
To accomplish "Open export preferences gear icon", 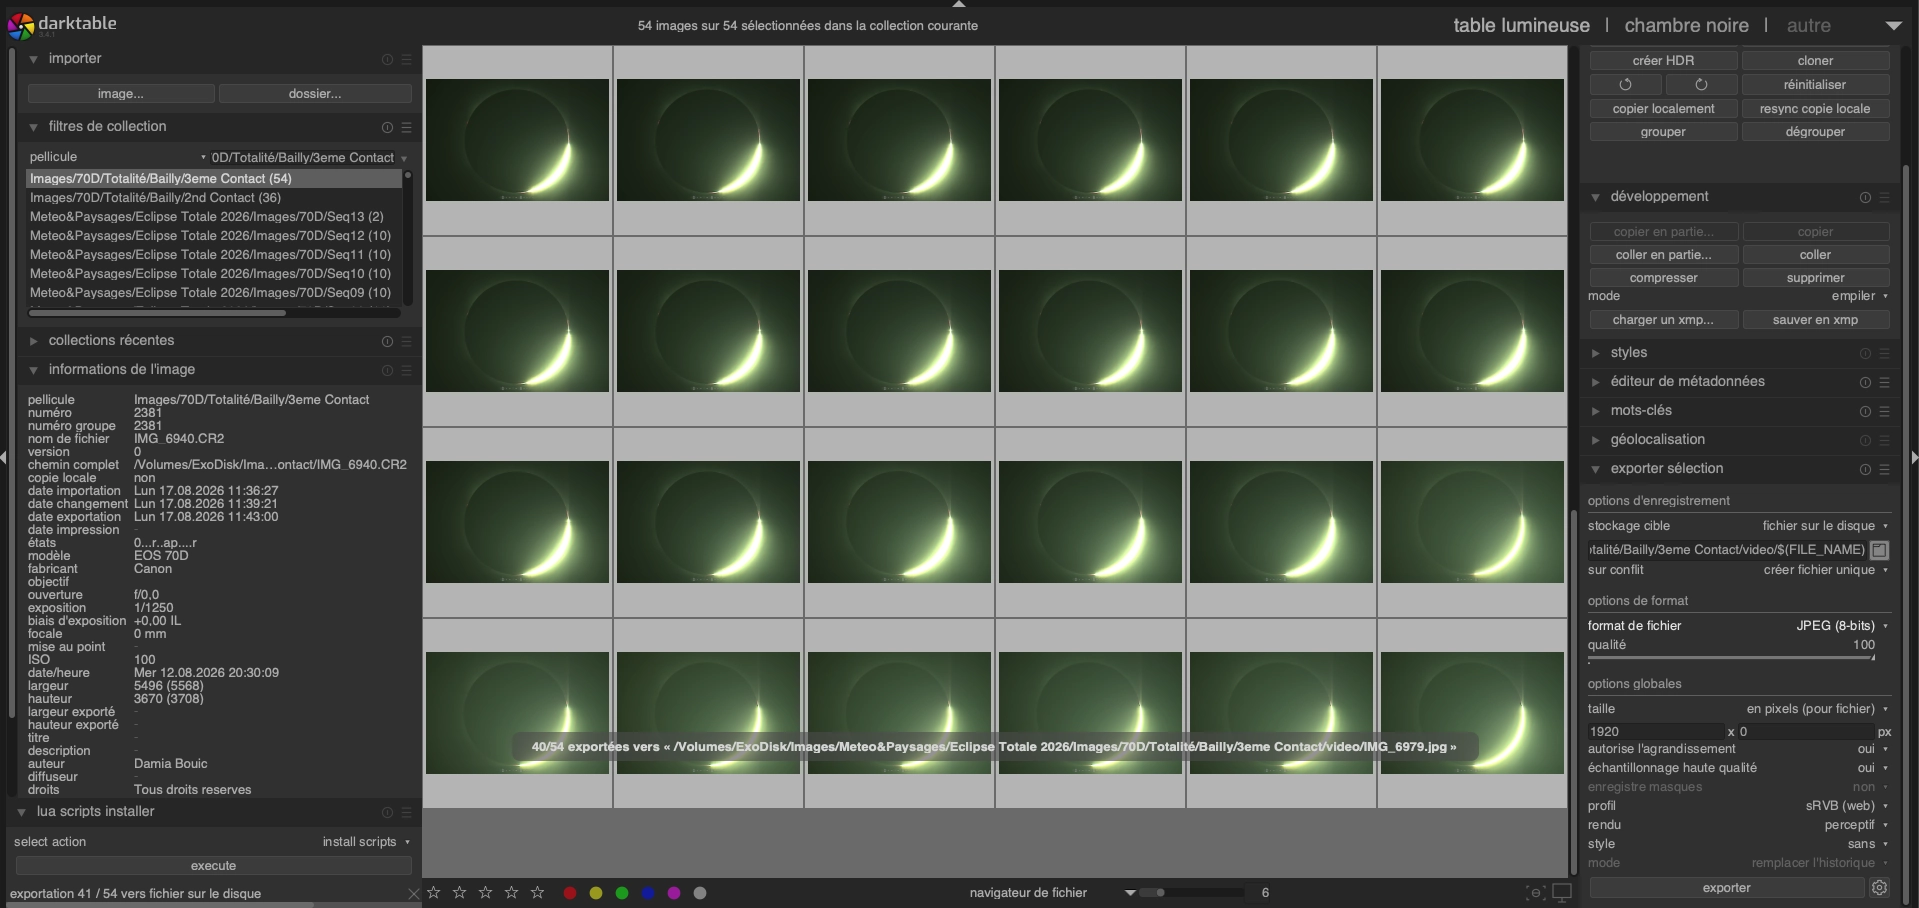I will click(x=1879, y=888).
